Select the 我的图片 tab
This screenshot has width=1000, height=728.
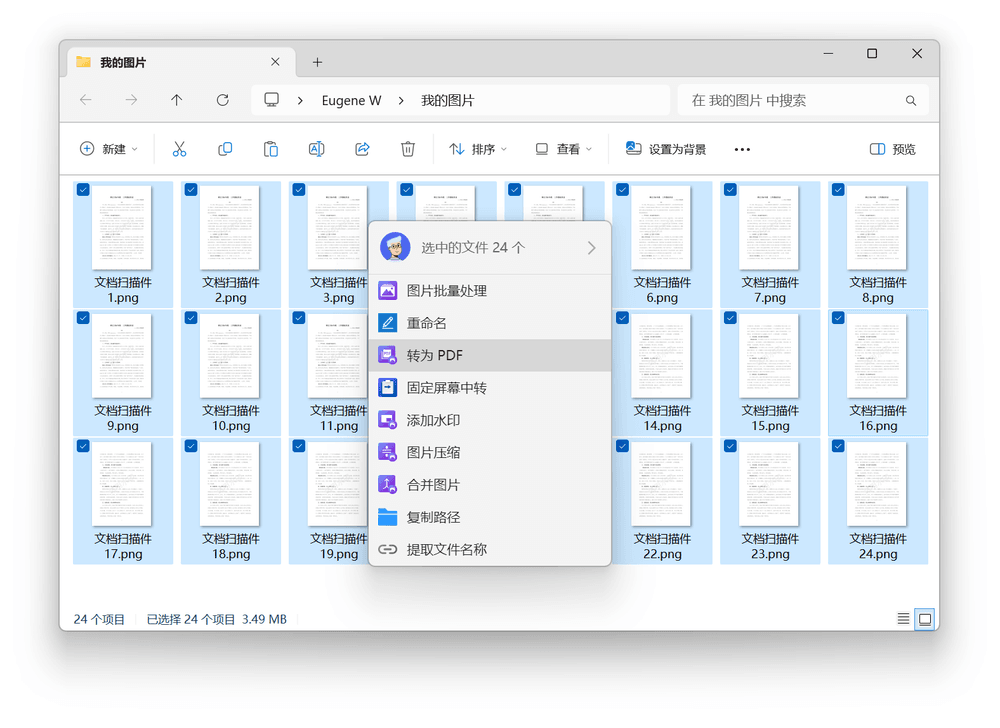(x=181, y=62)
